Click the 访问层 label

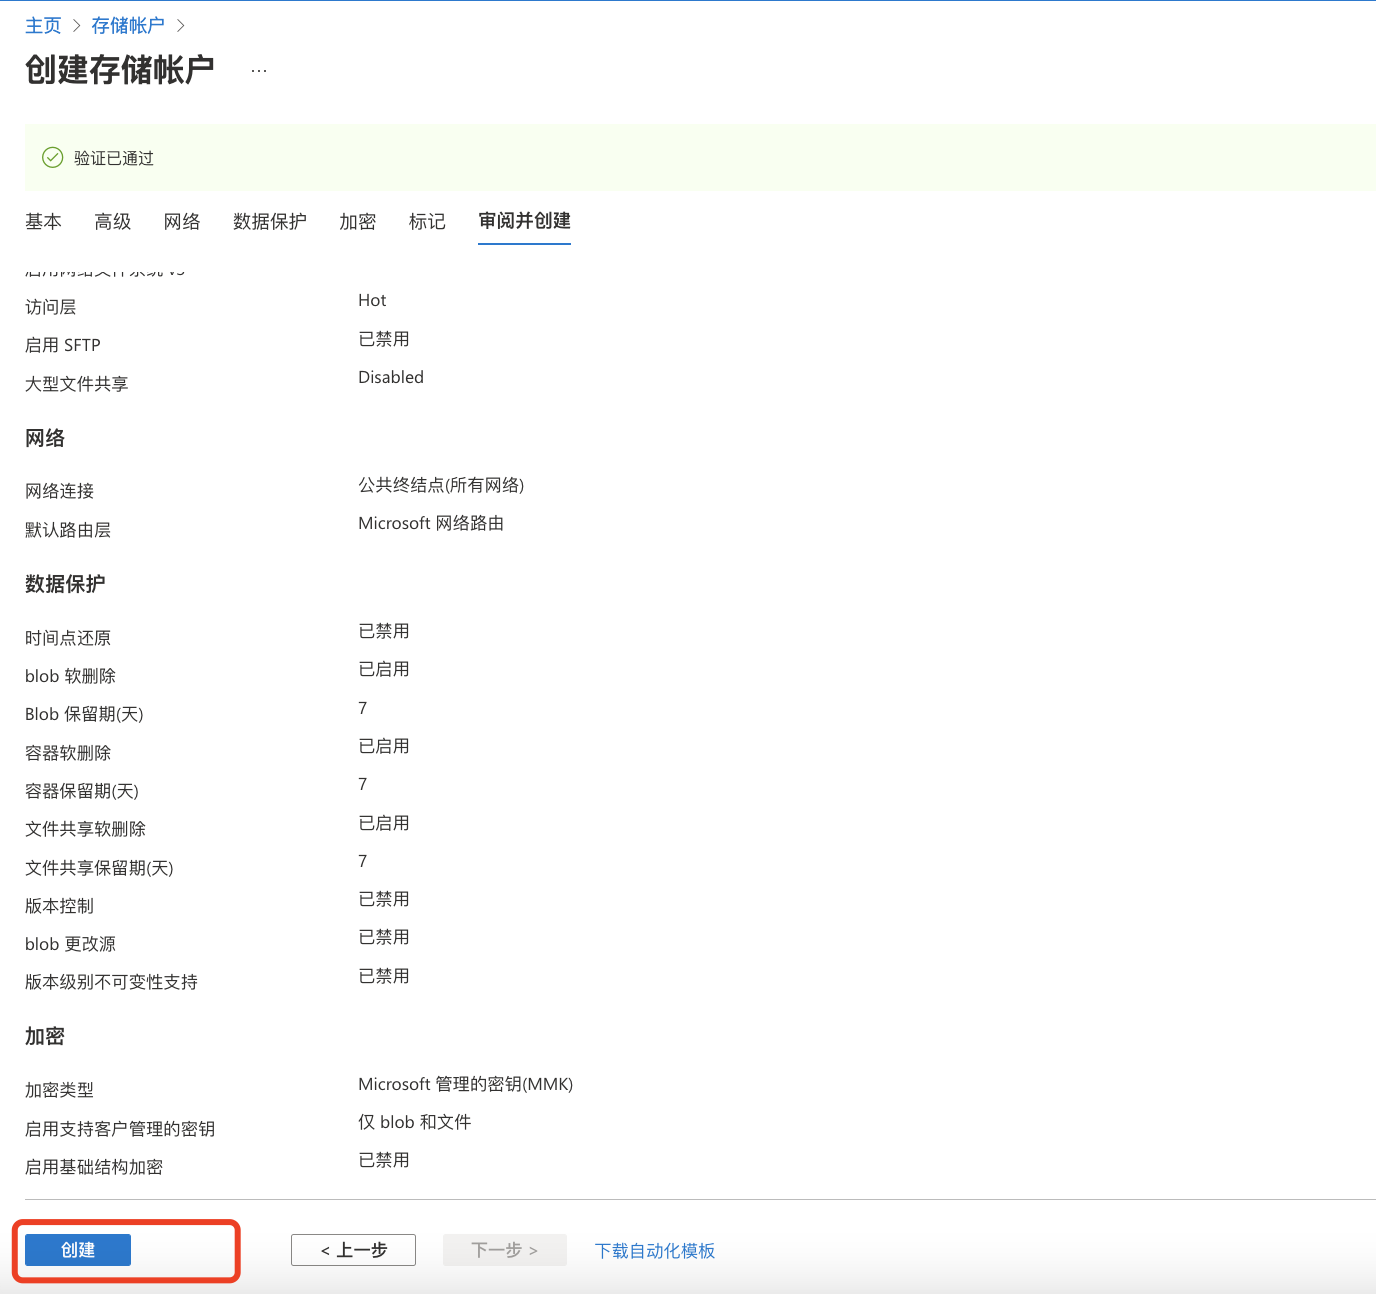[x=50, y=307]
